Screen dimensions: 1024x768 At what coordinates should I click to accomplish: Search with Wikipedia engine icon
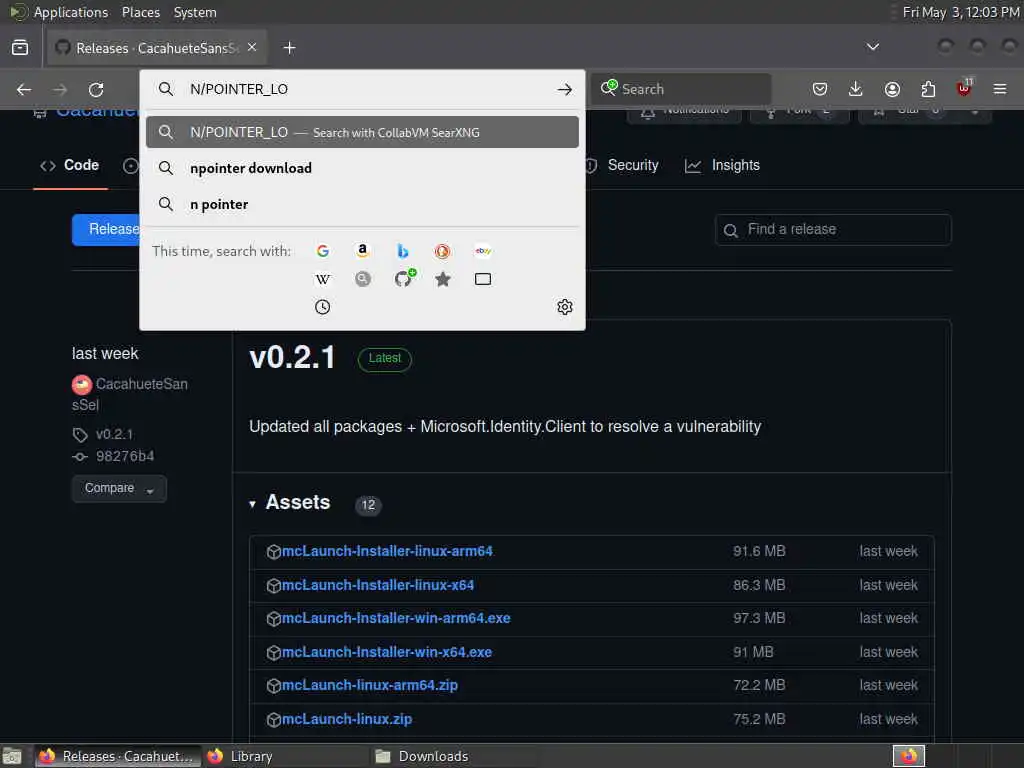[323, 280]
